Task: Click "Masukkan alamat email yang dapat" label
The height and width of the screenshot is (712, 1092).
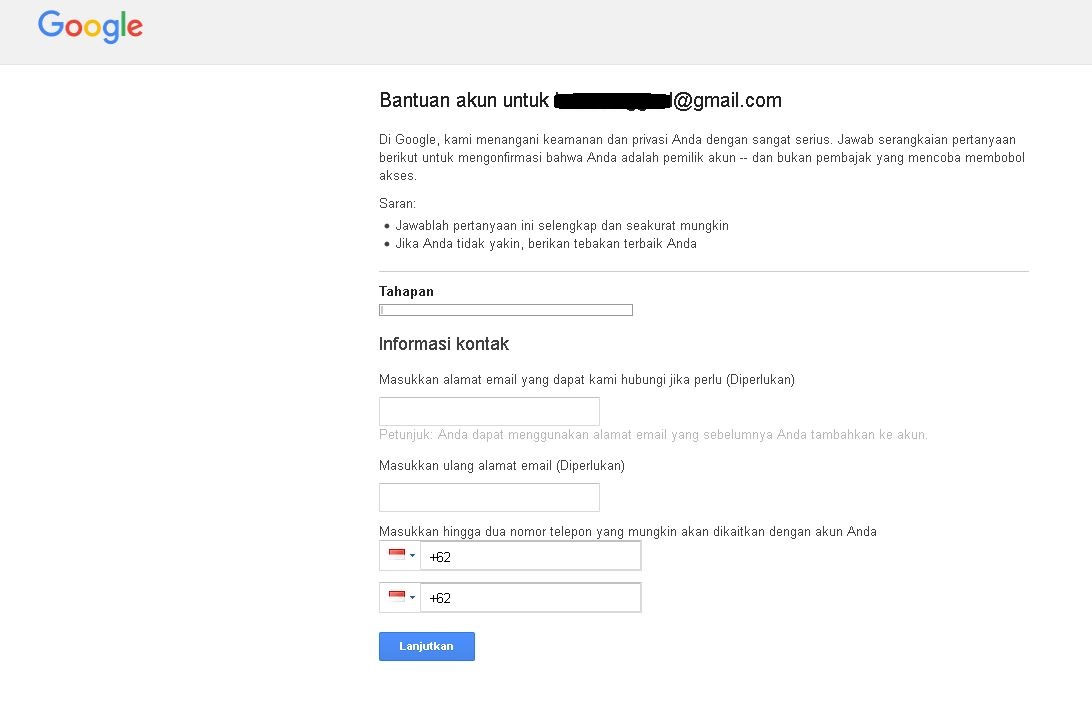Action: pos(586,380)
